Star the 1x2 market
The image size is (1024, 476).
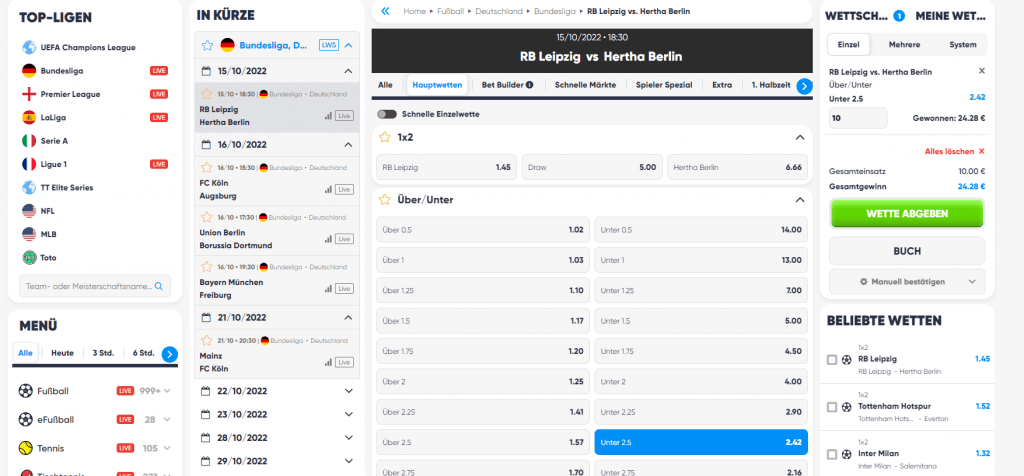385,137
